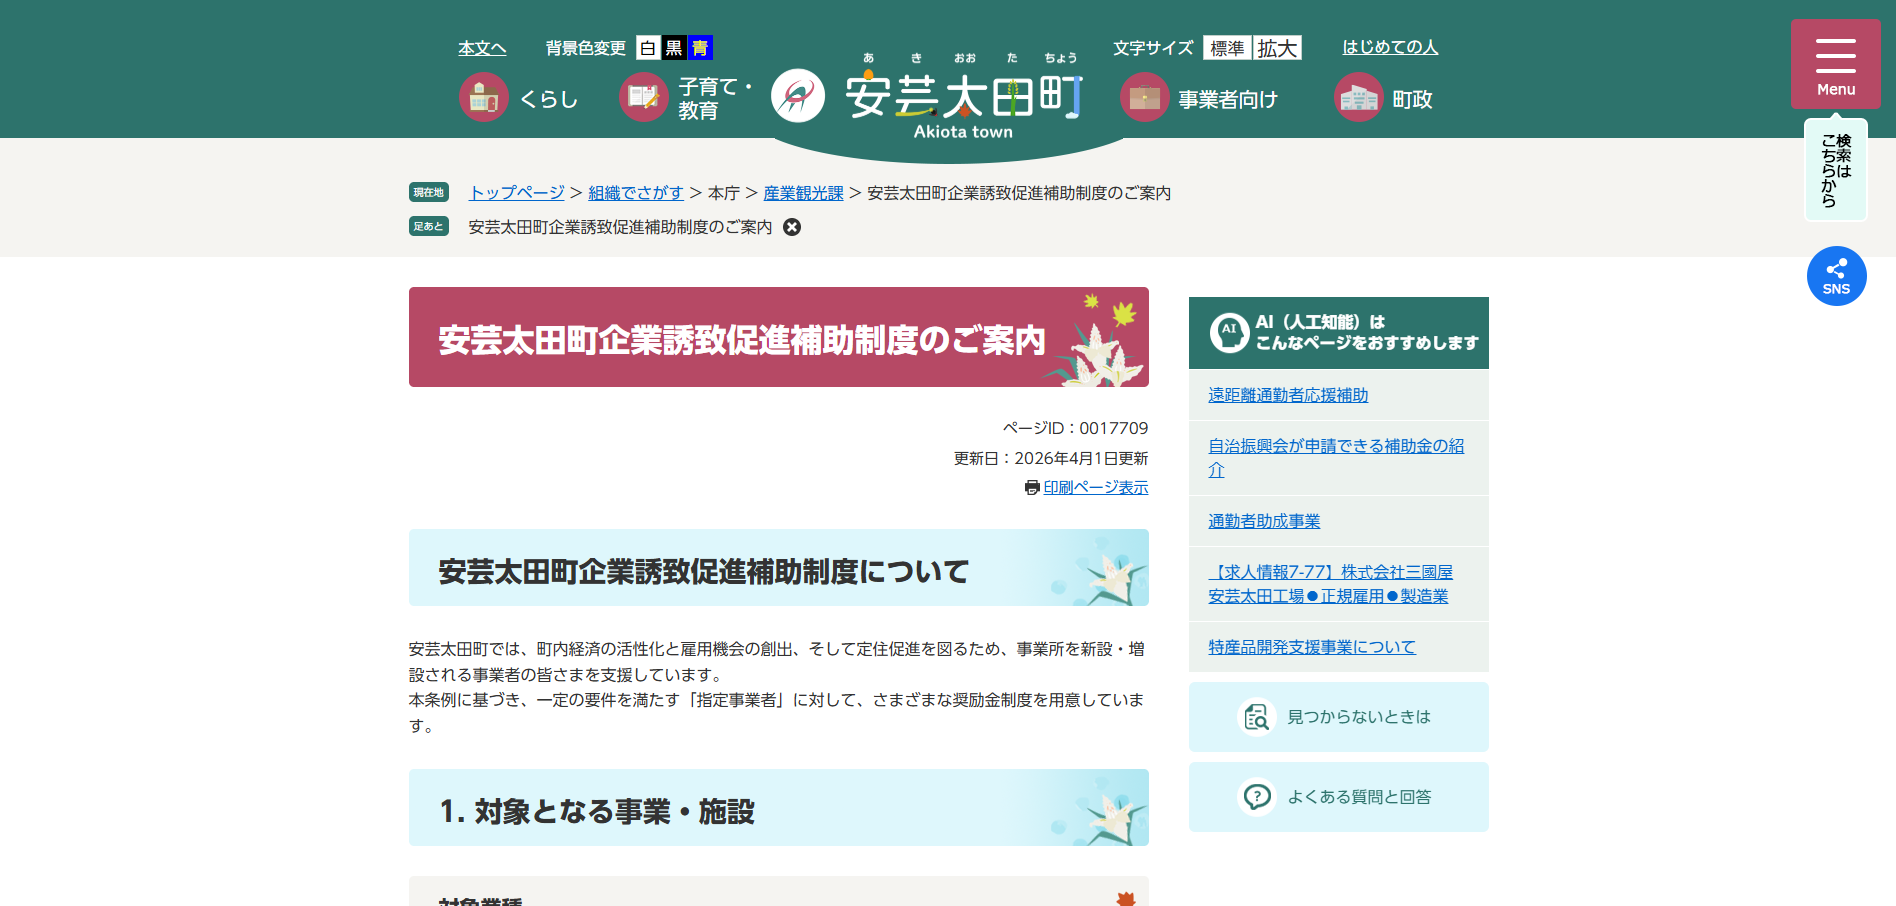Open the 通勤者助成事業 link
This screenshot has height=906, width=1896.
coord(1264,521)
